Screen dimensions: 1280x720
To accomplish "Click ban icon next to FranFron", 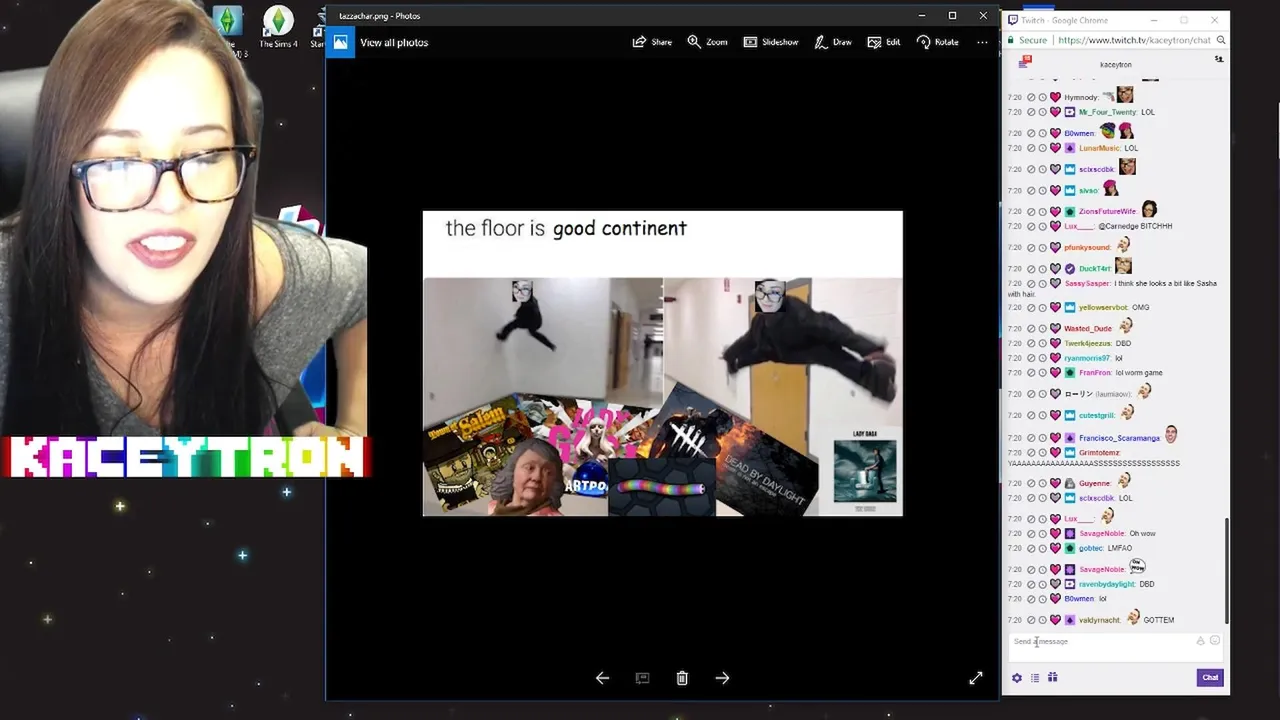I will tap(1031, 373).
